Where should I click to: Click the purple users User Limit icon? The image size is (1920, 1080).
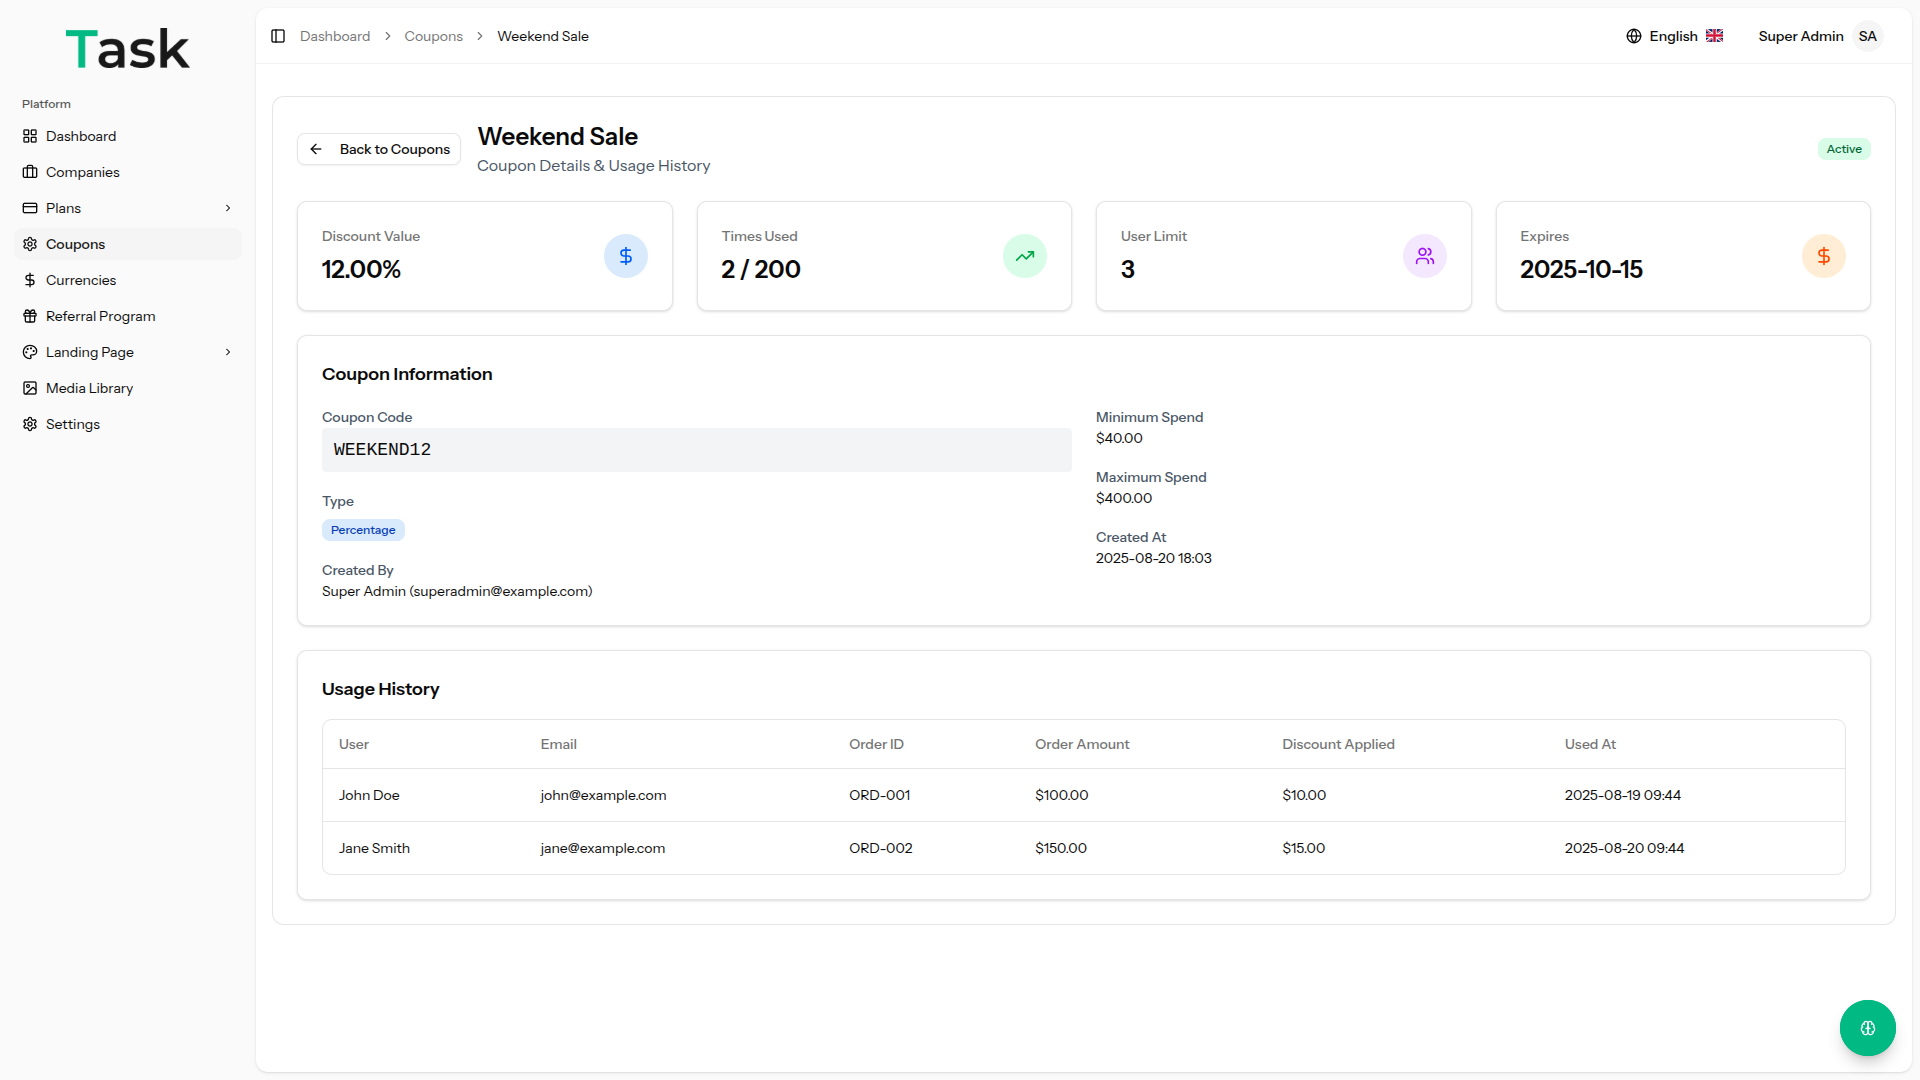1424,256
